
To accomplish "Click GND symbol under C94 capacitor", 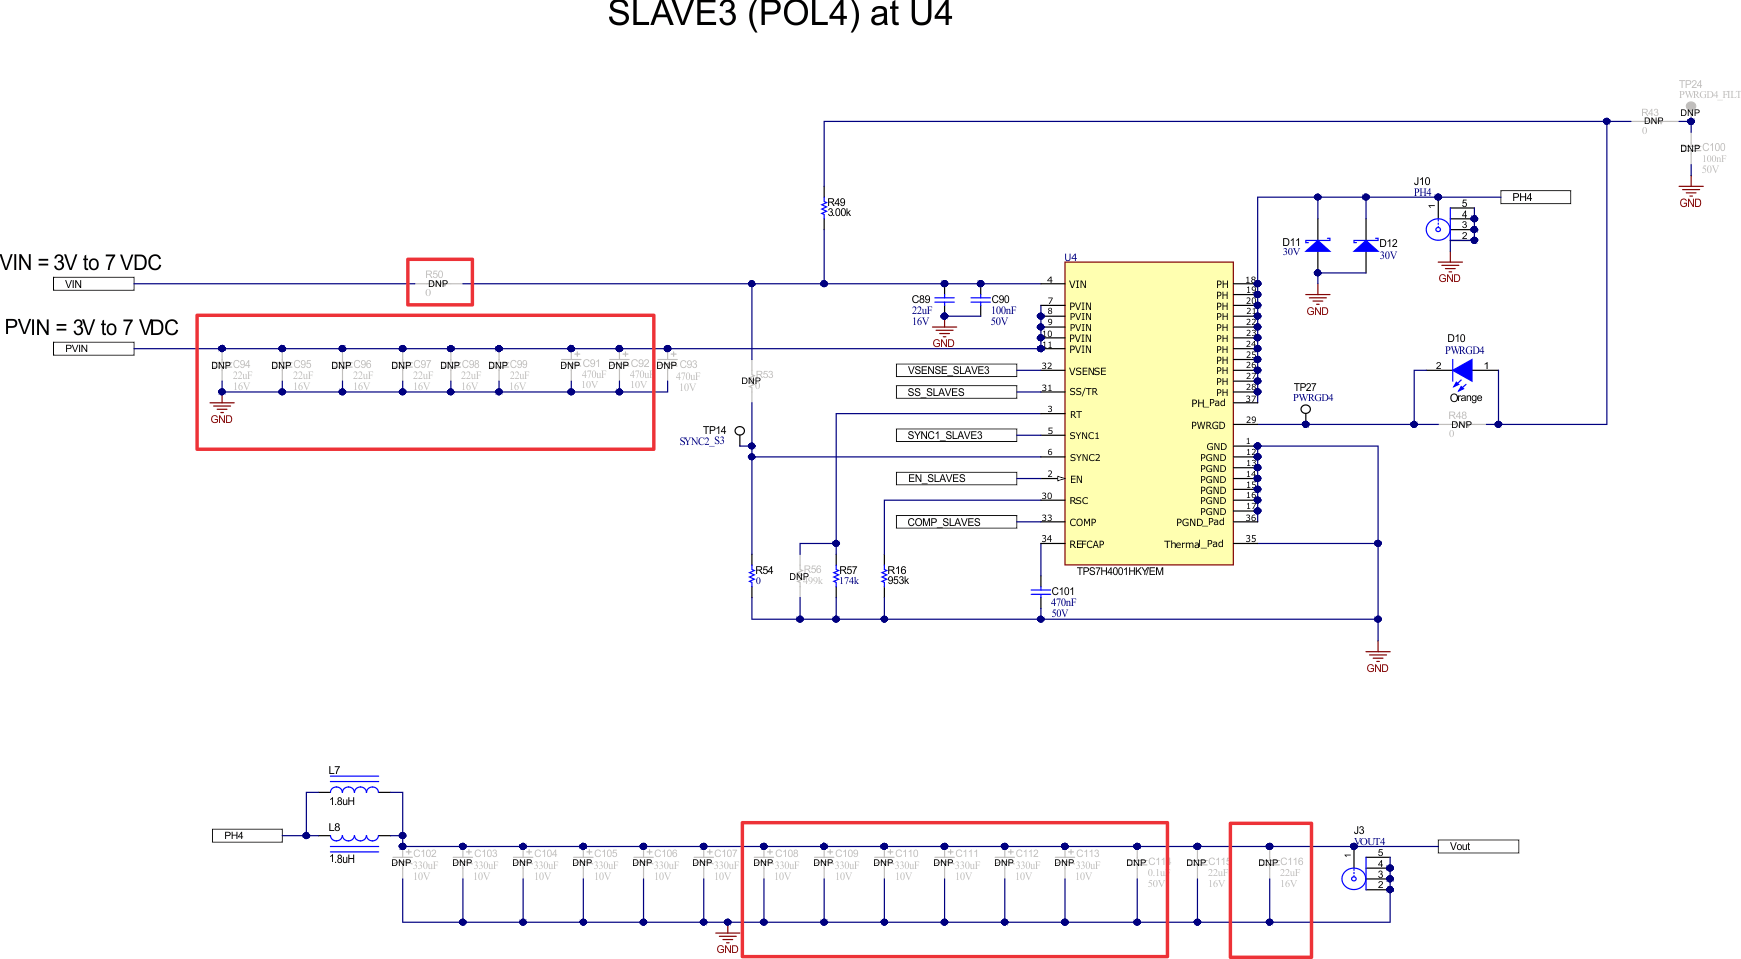I will click(222, 410).
